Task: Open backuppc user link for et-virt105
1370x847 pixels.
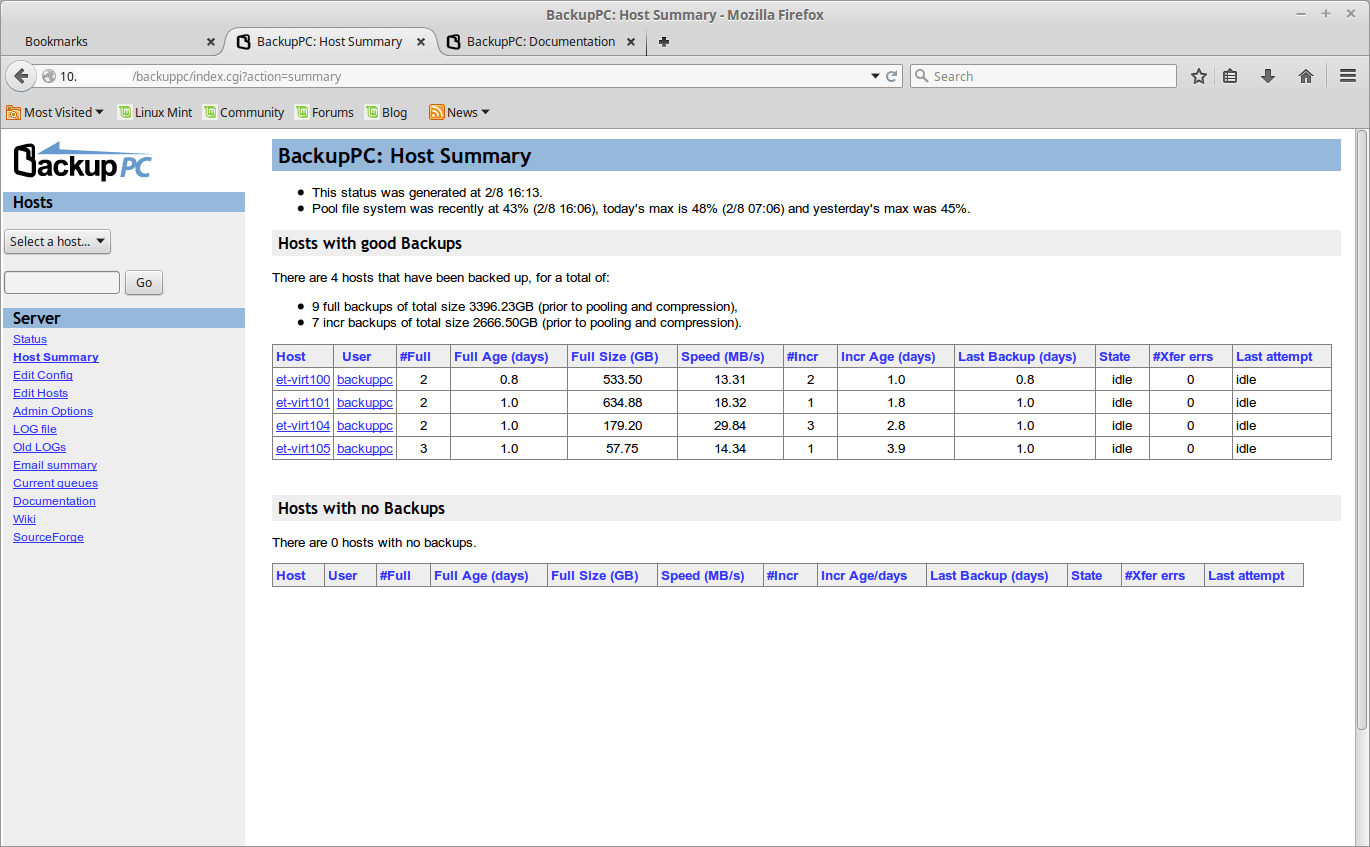Action: point(365,449)
